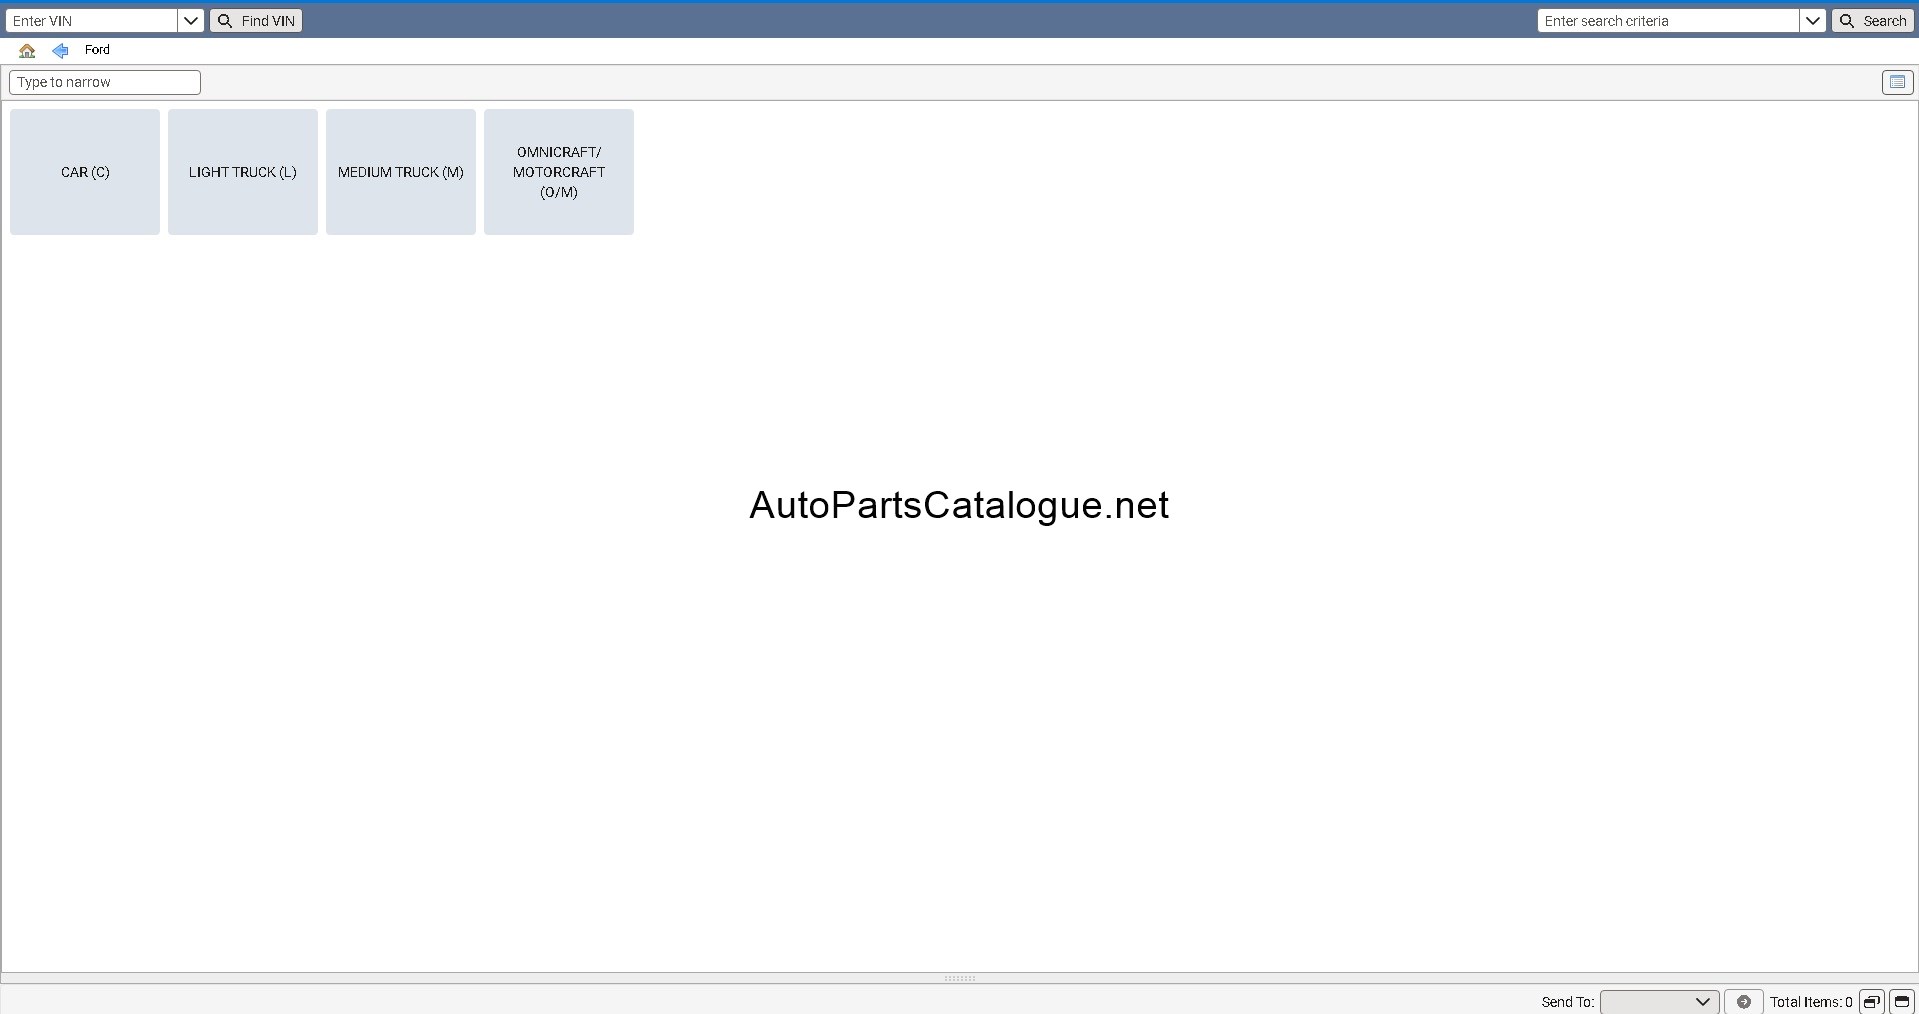Viewport: 1919px width, 1014px height.
Task: Click the Search button
Action: click(x=1873, y=20)
